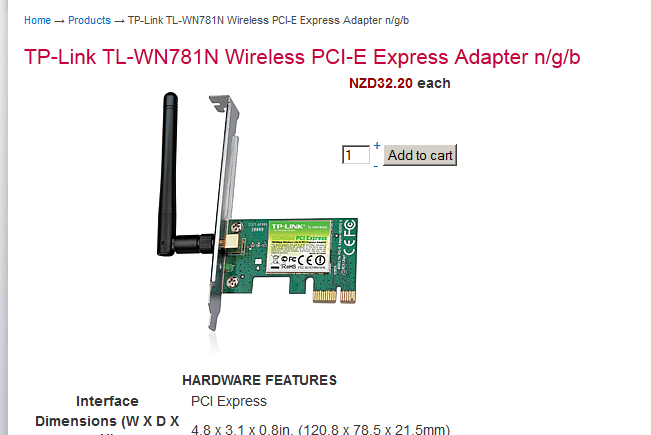651x435 pixels.
Task: Click the metal bracket in product photo
Action: [223, 212]
